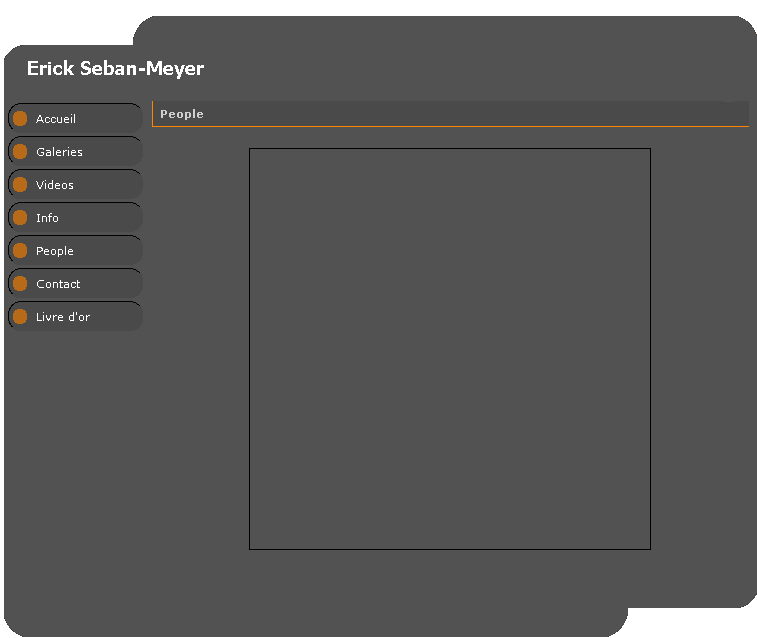Open the Galeries menu item

point(59,152)
